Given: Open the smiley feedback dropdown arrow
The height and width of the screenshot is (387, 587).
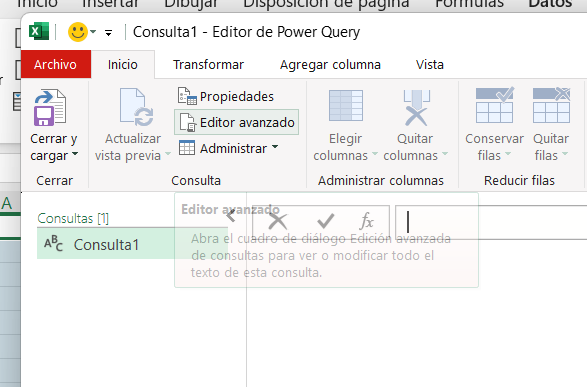Looking at the screenshot, I should click(x=93, y=32).
